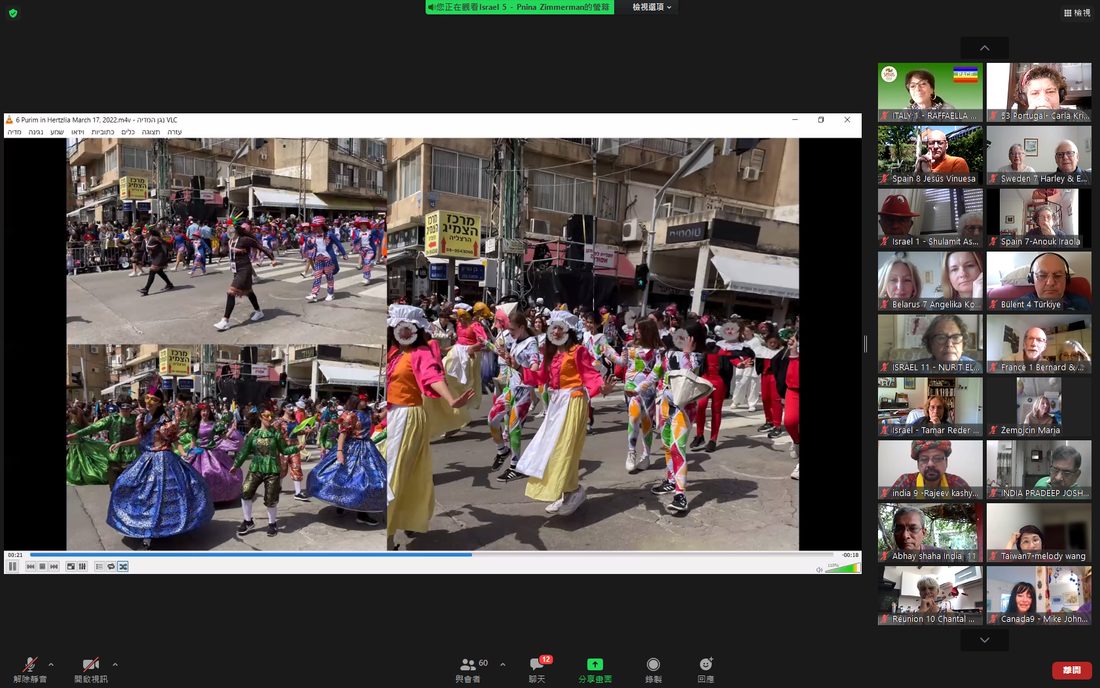Expand the participants options arrow
Screen dimensions: 1100x688
502,664
